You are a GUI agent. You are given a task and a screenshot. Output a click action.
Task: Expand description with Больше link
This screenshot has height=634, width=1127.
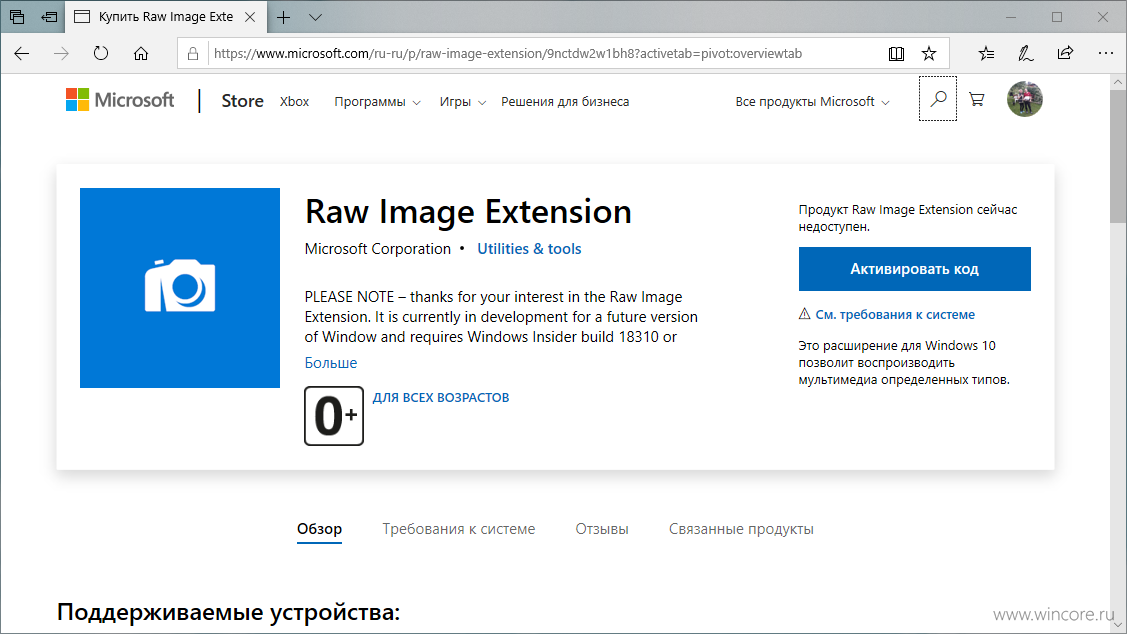(x=331, y=363)
